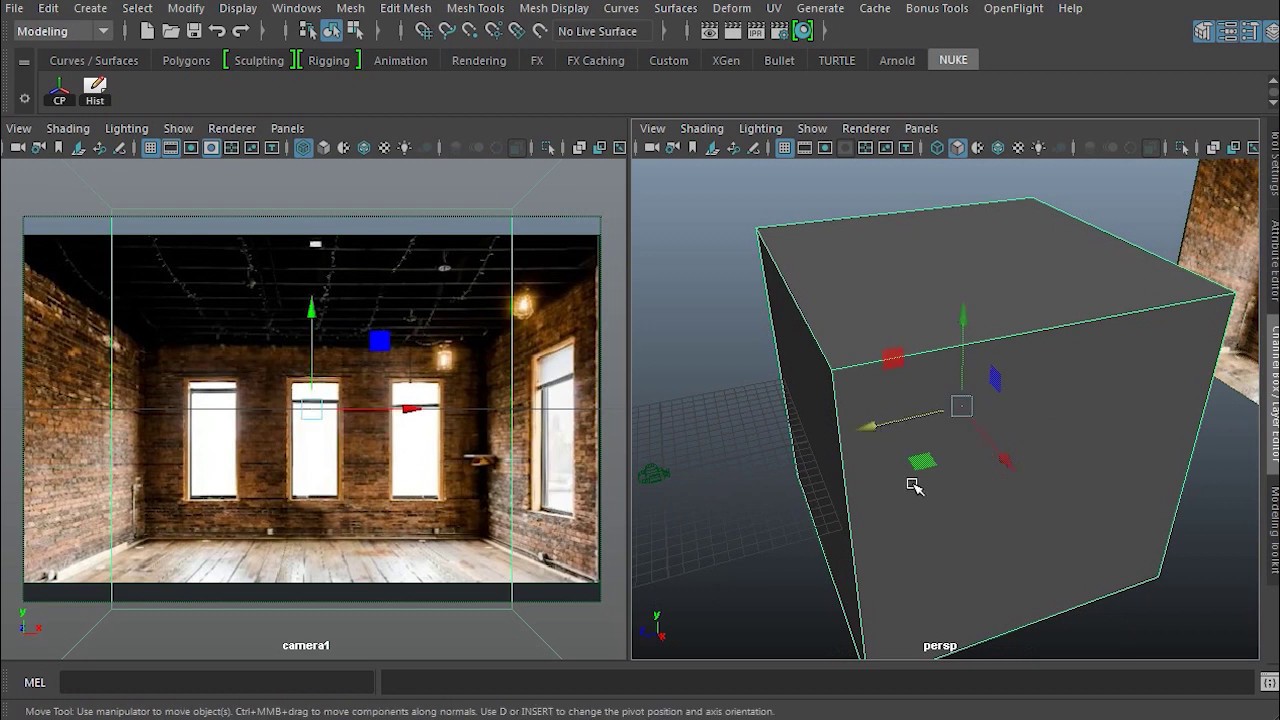This screenshot has width=1280, height=720.
Task: Show the Modeling Toolkit sidebar icon
Action: click(1203, 31)
